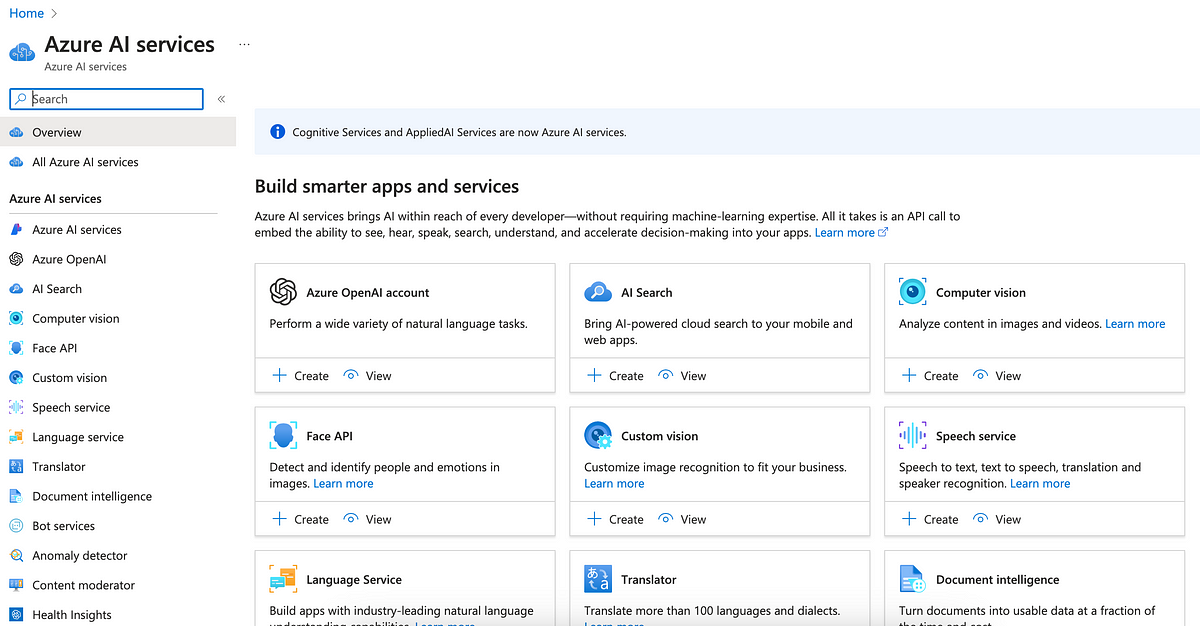The height and width of the screenshot is (626, 1200).
Task: View Custom vision resources
Action: pyautogui.click(x=682, y=519)
